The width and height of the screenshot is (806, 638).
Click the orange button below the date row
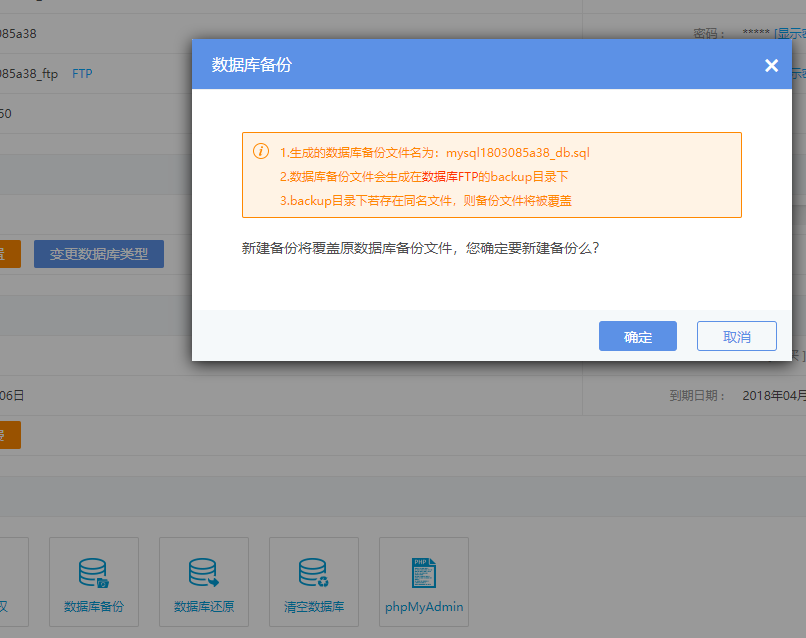9,435
